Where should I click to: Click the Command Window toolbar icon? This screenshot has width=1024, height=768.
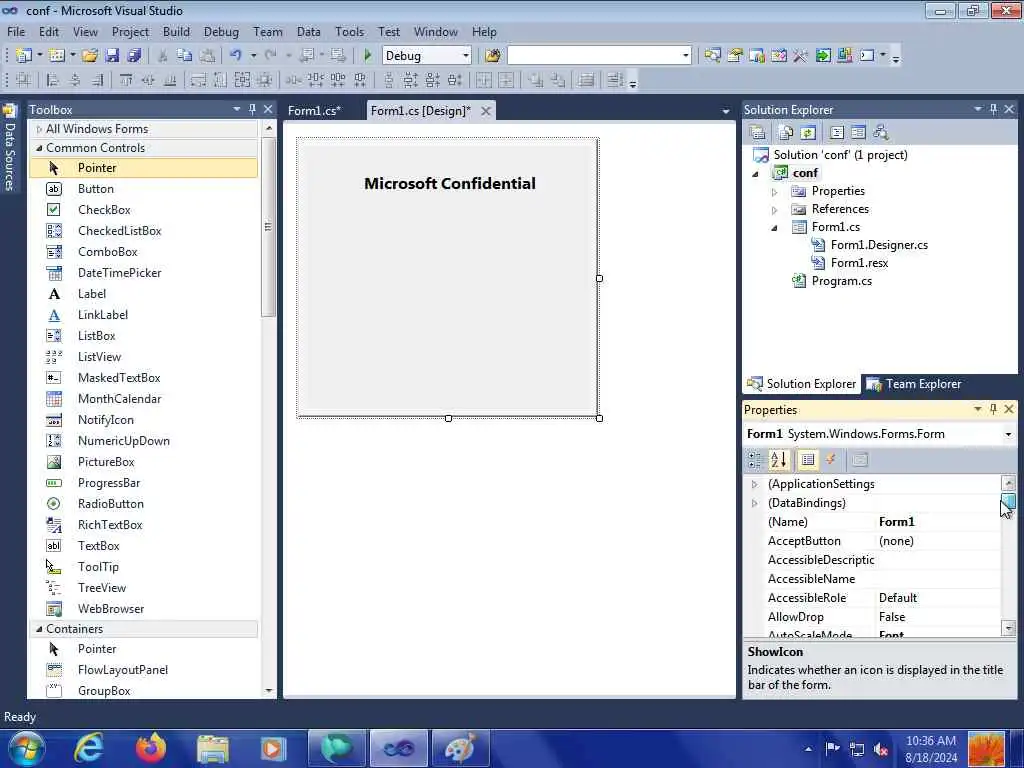point(867,56)
